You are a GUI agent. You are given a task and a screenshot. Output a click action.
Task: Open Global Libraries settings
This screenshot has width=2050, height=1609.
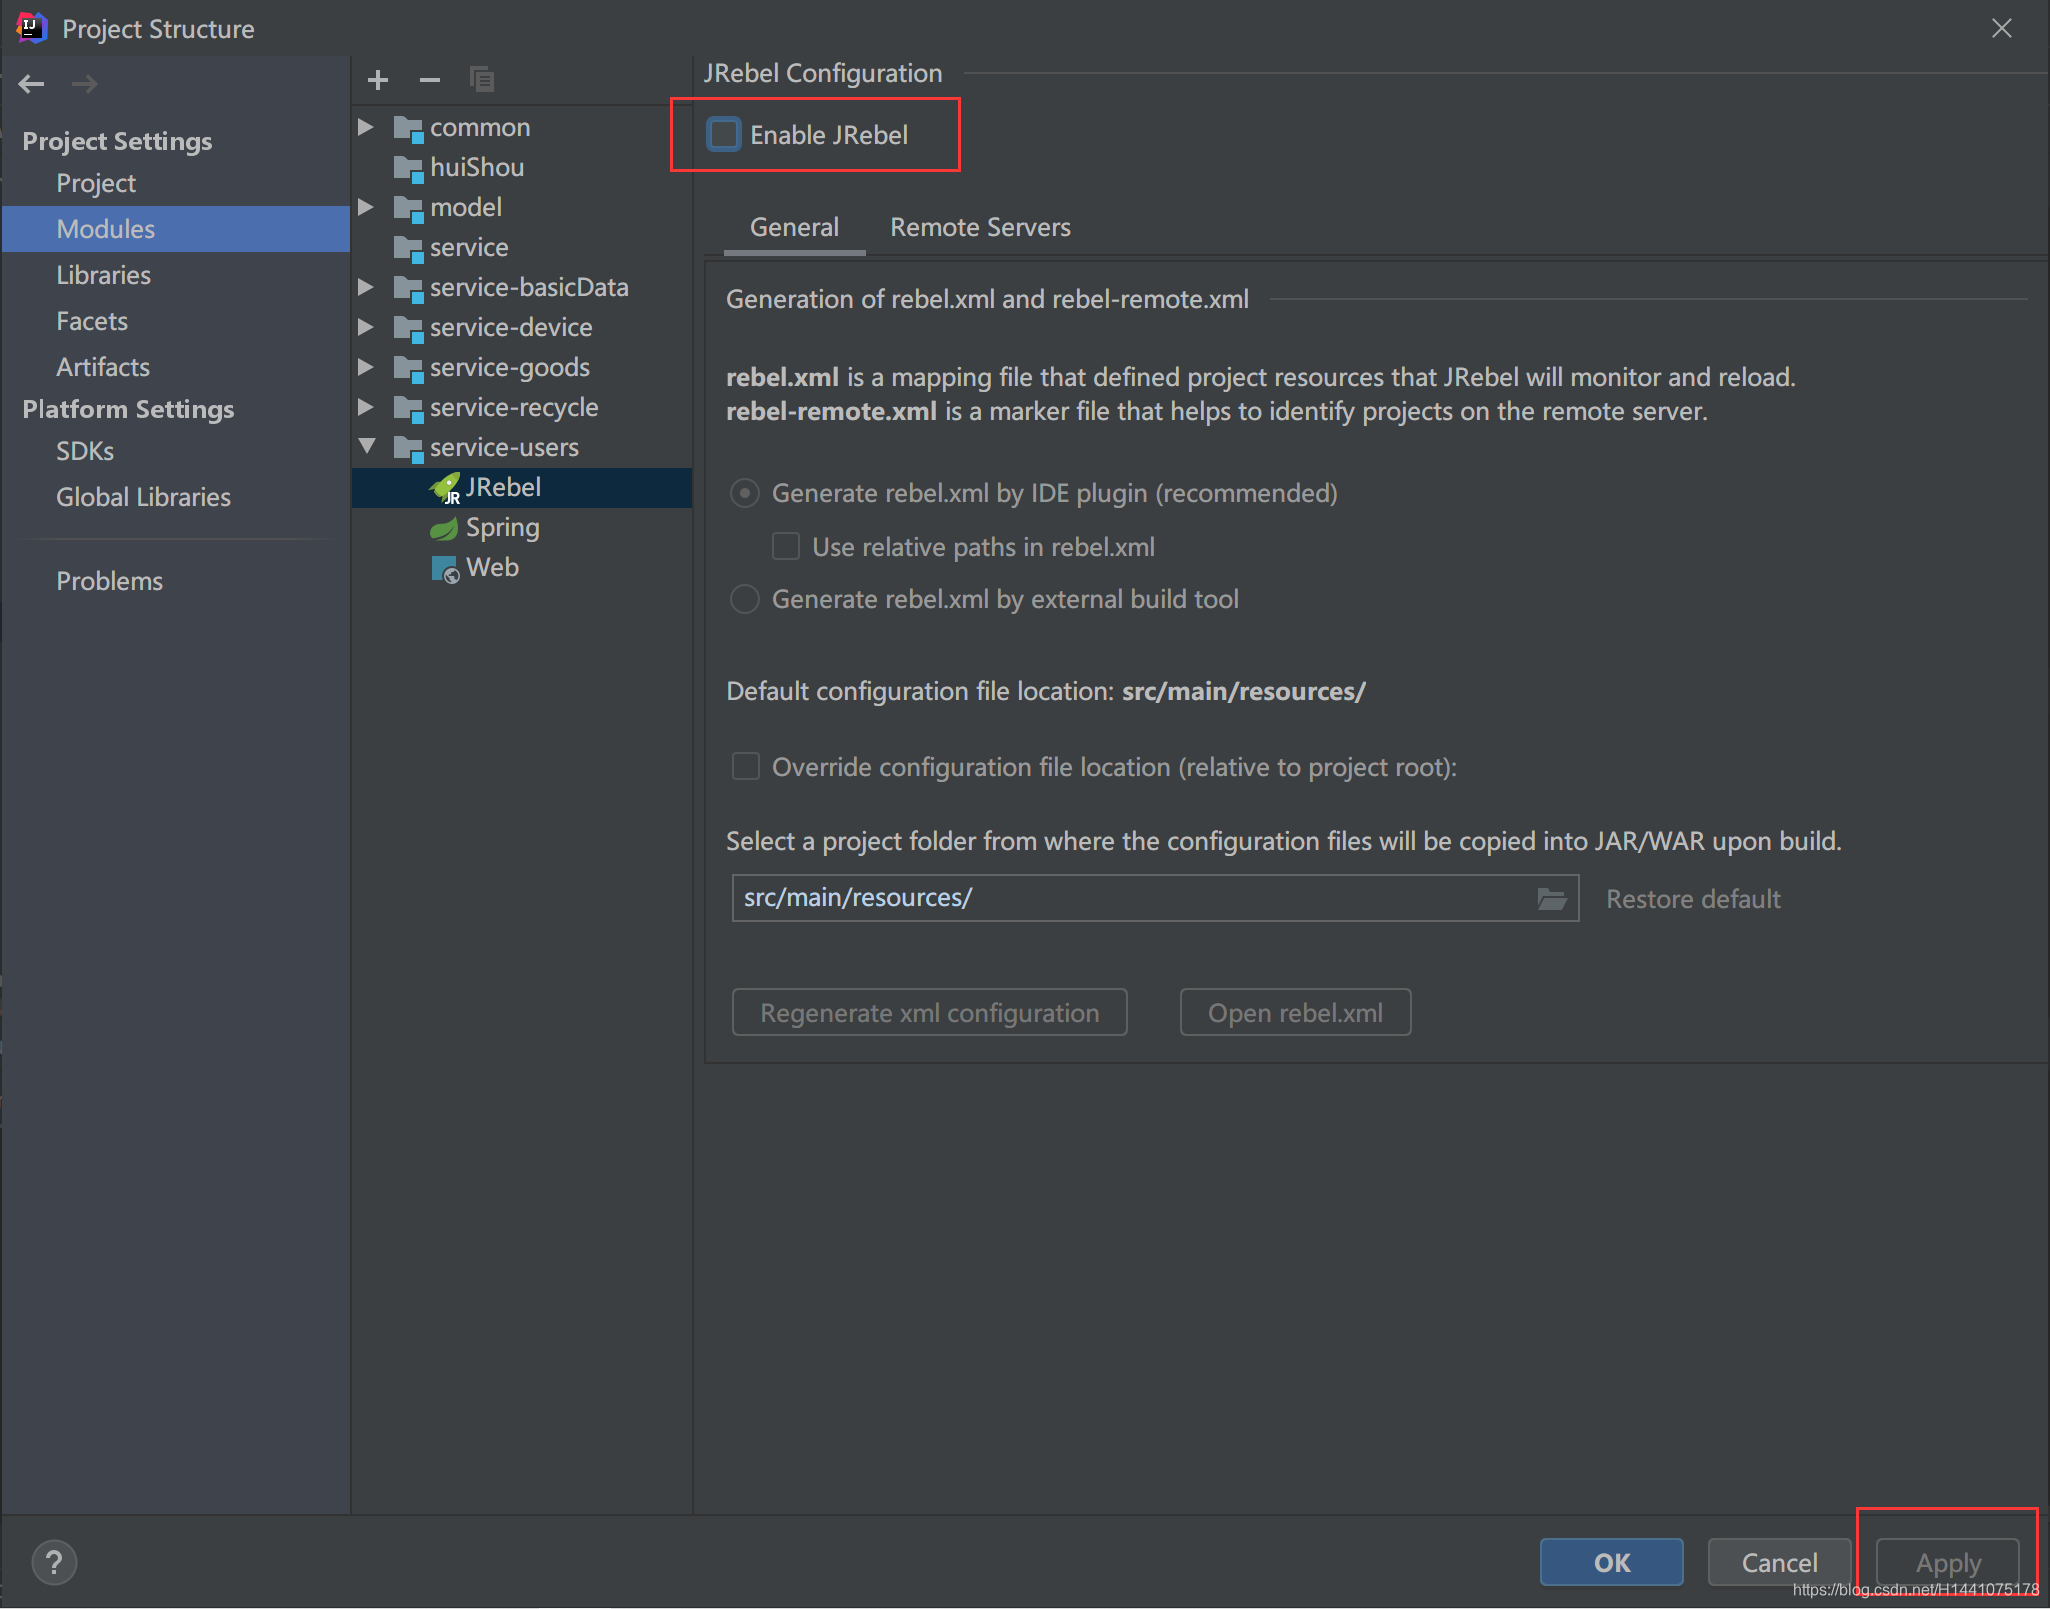(143, 497)
